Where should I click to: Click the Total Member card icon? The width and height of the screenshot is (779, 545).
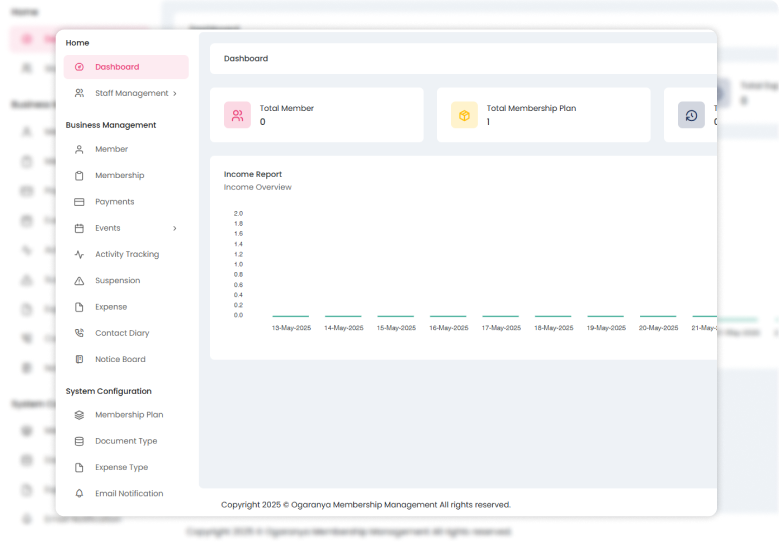(237, 115)
